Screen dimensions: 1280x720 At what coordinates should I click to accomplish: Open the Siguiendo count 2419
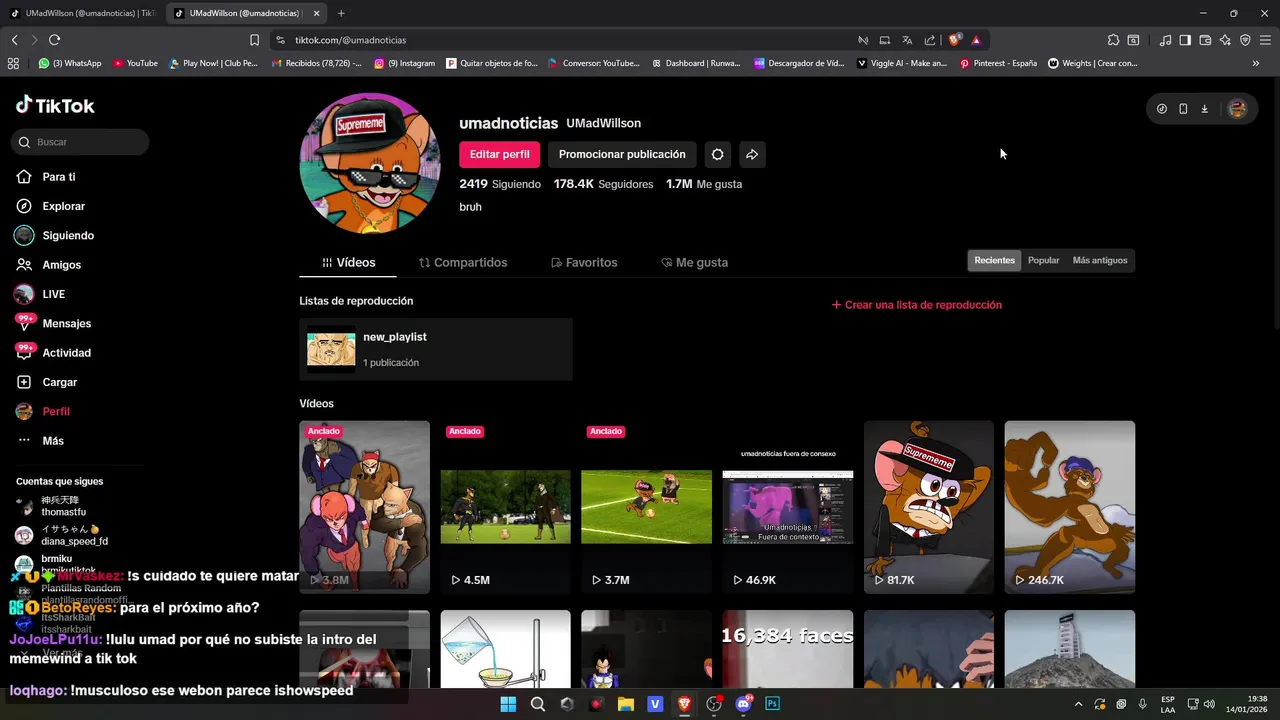(500, 184)
